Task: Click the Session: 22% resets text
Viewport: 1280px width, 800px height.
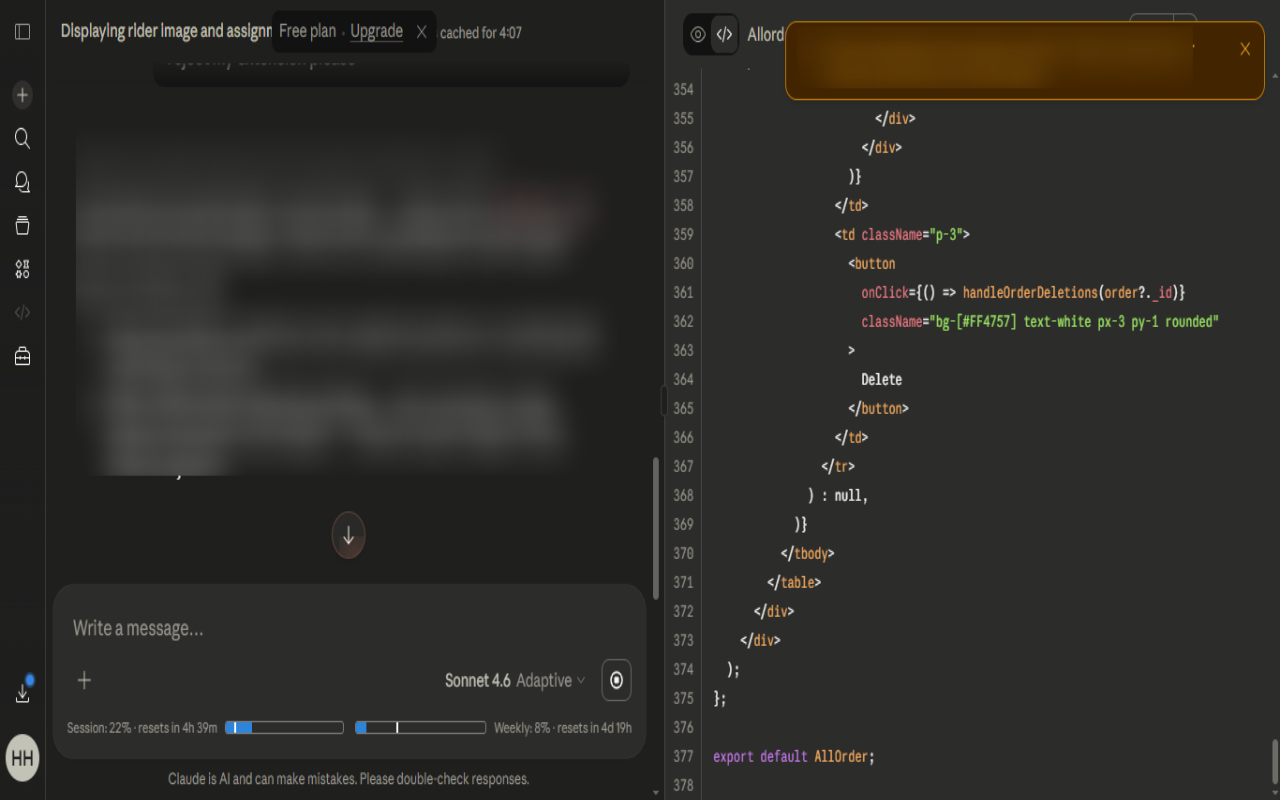Action: 142,728
